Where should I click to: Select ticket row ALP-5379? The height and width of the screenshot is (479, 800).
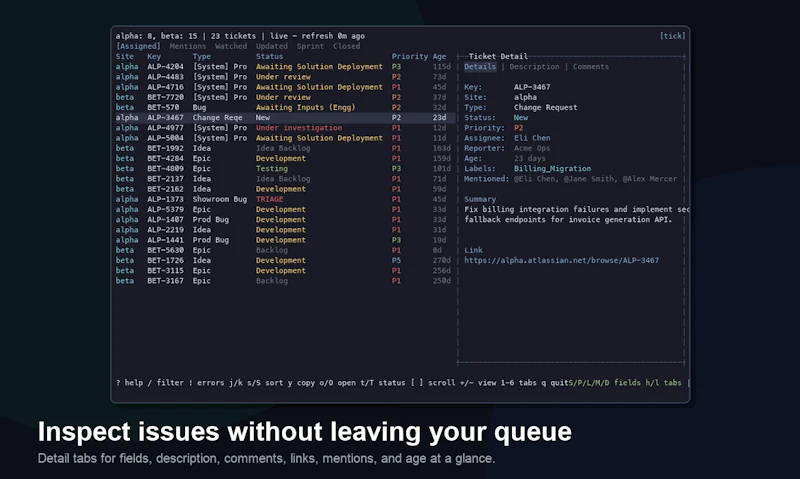[284, 210]
